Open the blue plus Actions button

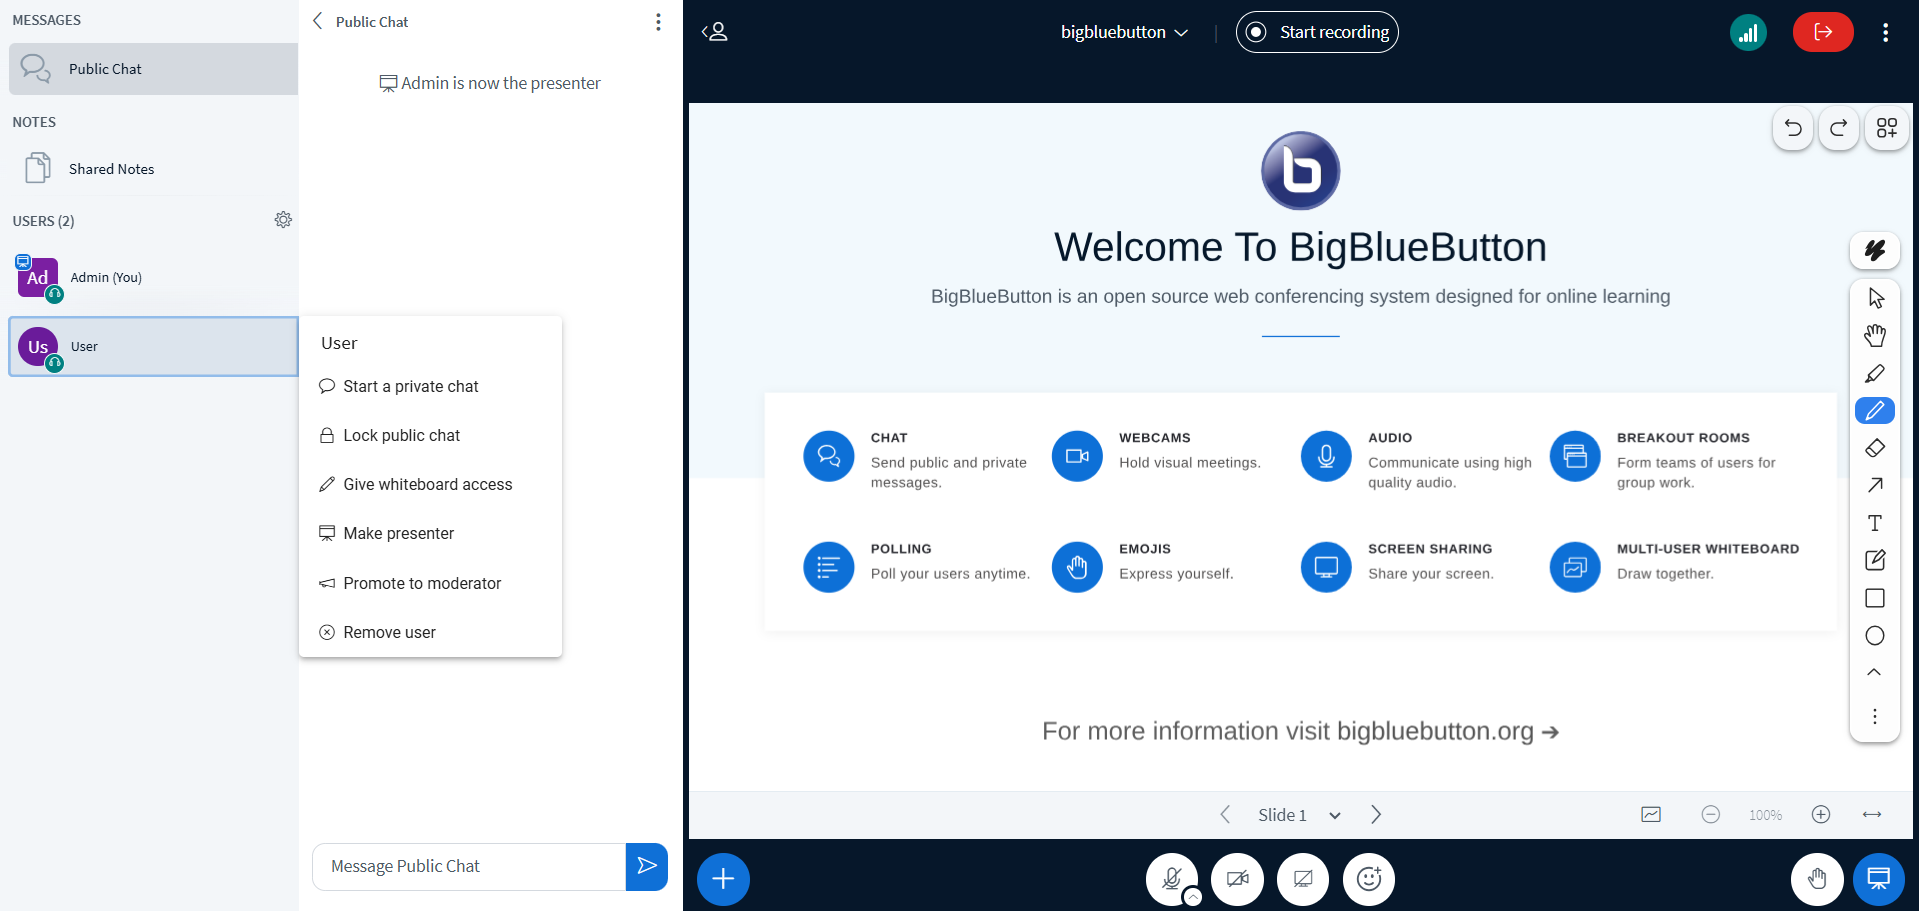[723, 879]
